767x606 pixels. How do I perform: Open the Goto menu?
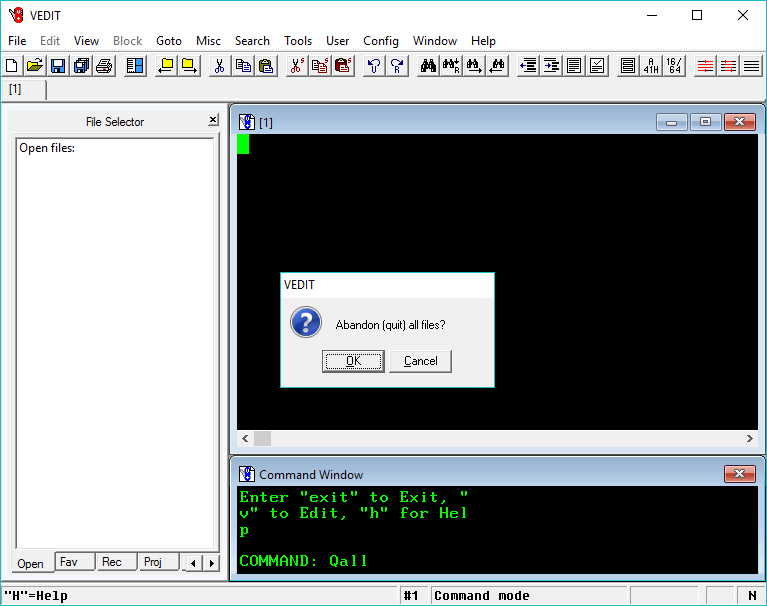coord(169,41)
